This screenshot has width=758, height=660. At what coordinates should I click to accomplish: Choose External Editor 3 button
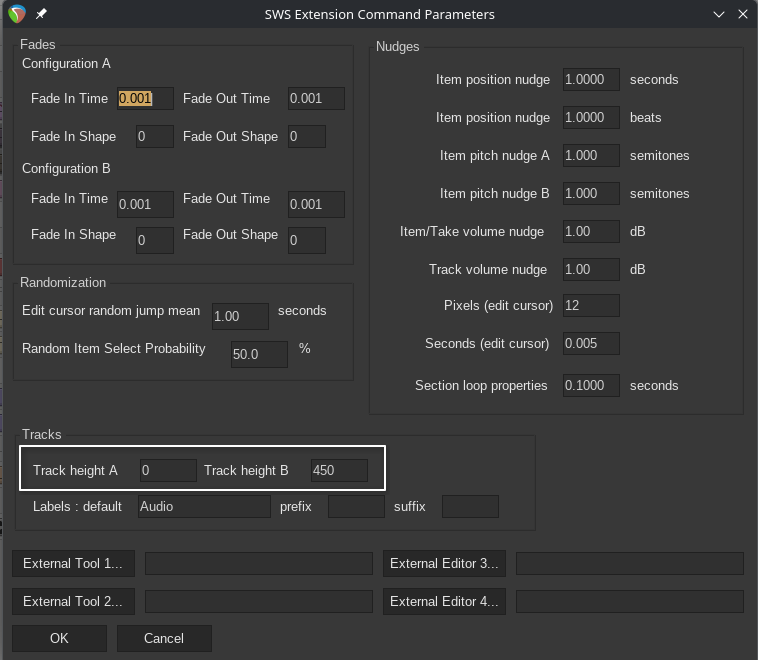pyautogui.click(x=444, y=563)
